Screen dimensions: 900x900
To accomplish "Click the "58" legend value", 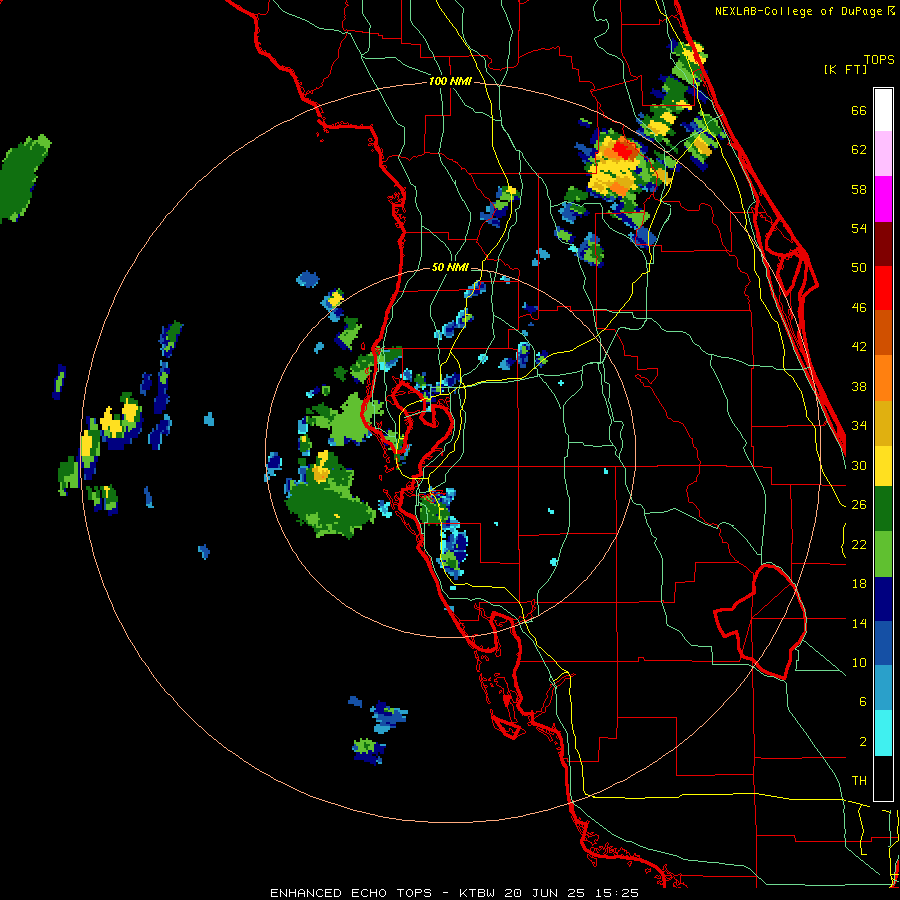I will pos(859,189).
